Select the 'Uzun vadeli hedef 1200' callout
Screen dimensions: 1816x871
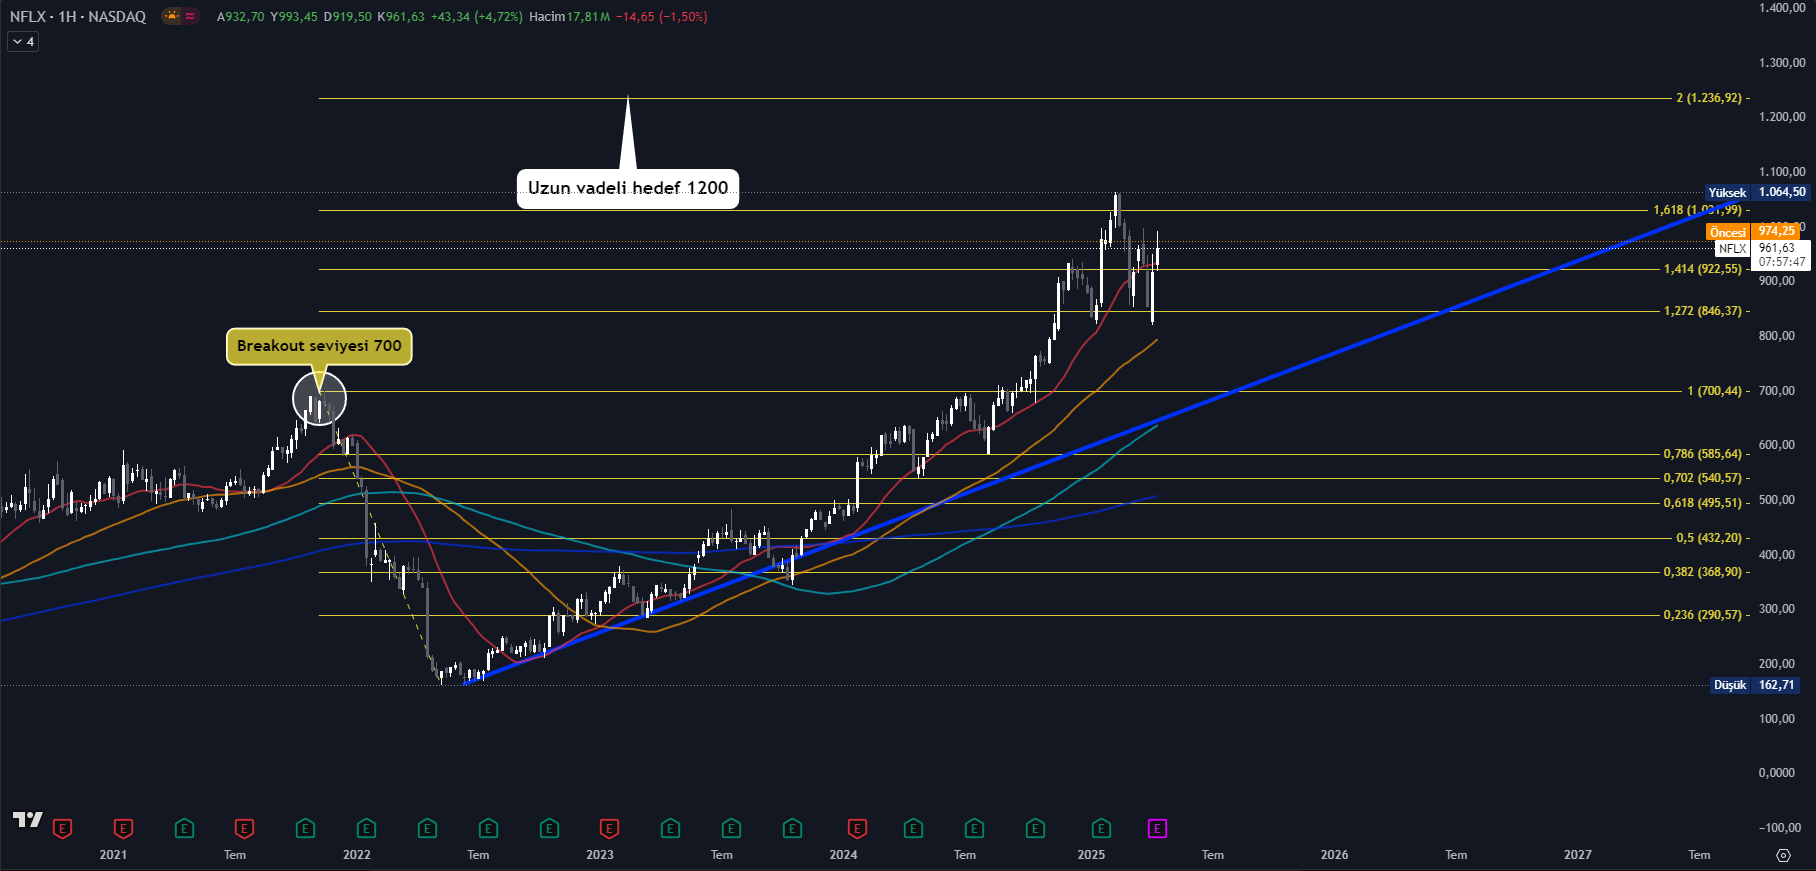click(x=628, y=188)
